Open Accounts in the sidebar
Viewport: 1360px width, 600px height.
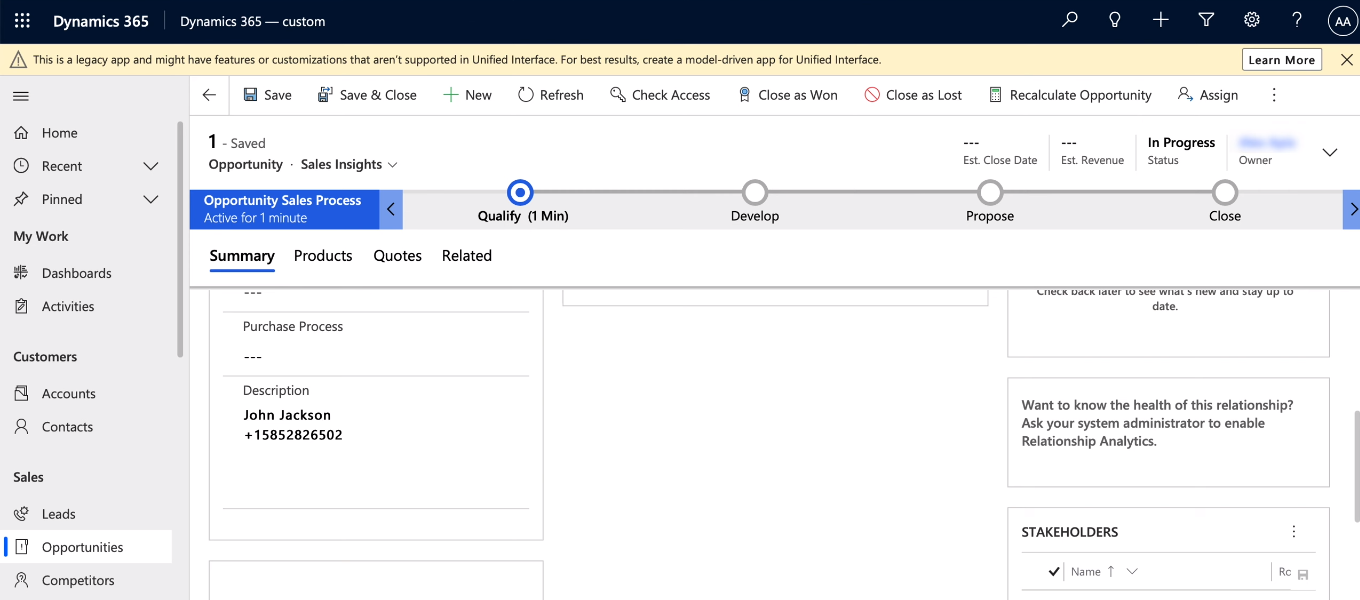pyautogui.click(x=88, y=394)
